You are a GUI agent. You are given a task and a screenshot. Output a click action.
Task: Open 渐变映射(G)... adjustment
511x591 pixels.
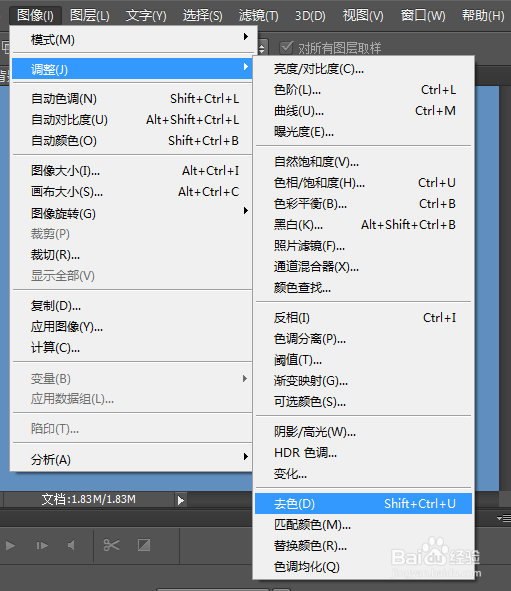pos(363,381)
